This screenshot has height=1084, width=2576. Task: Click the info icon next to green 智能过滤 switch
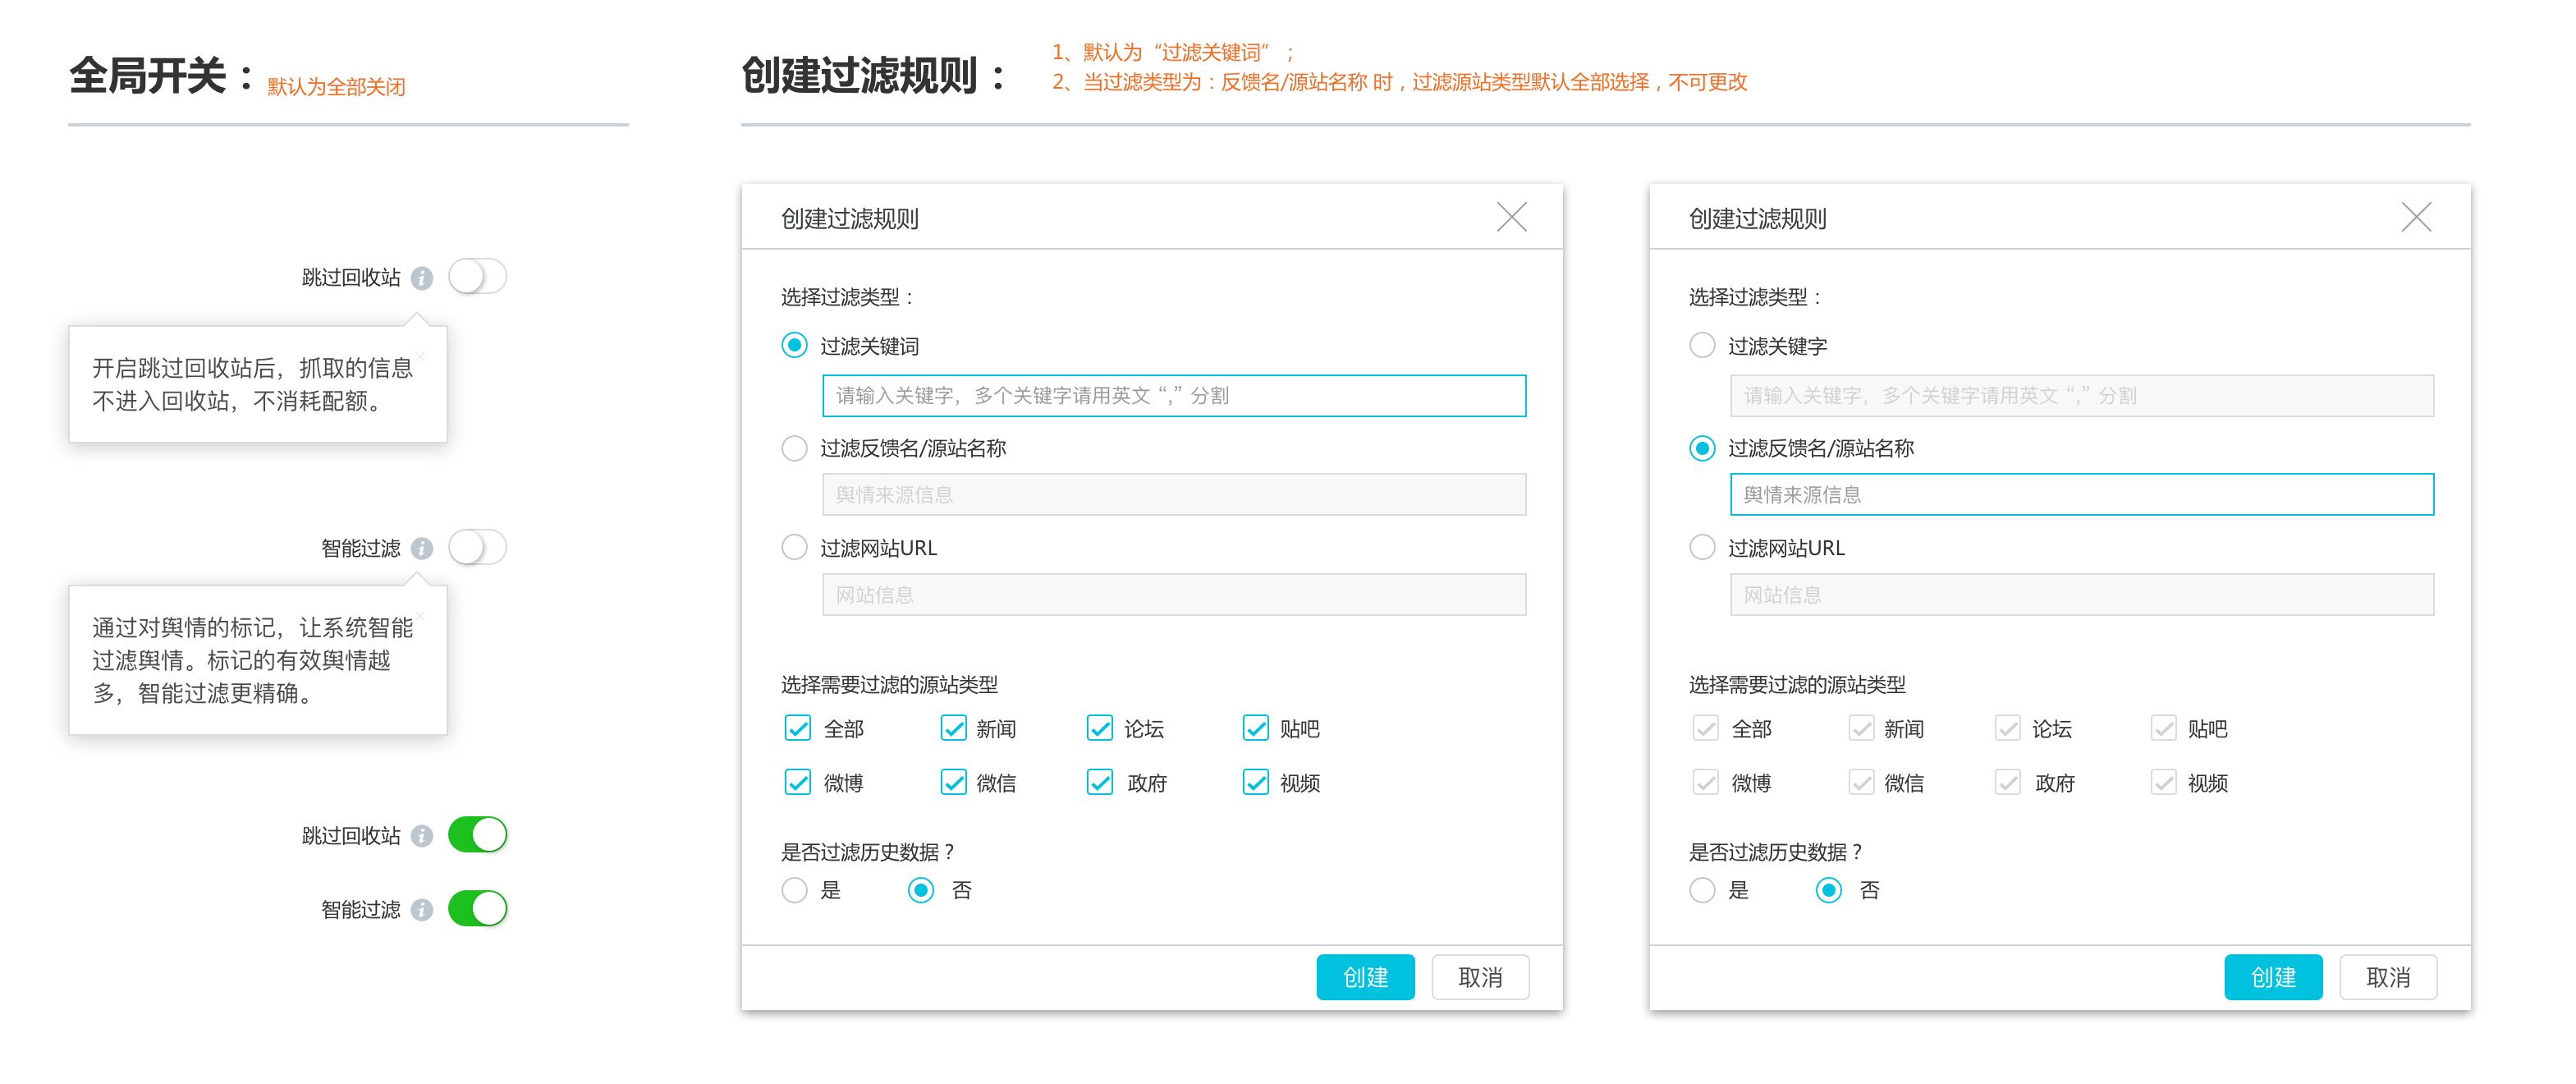(422, 910)
